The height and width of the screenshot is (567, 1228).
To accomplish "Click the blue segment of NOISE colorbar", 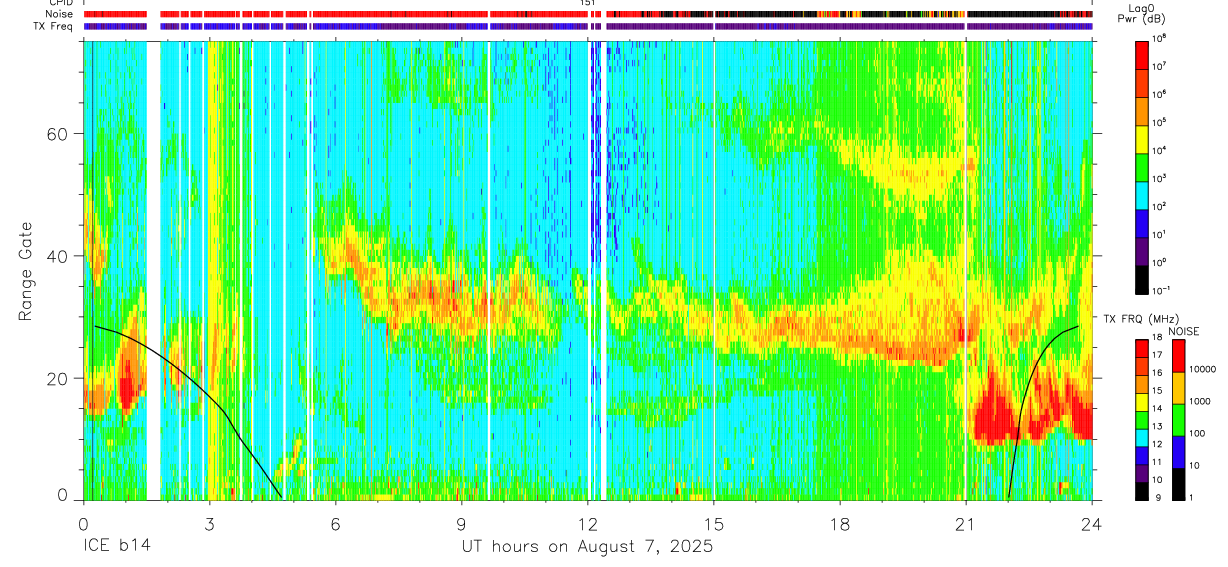I will tap(1179, 452).
